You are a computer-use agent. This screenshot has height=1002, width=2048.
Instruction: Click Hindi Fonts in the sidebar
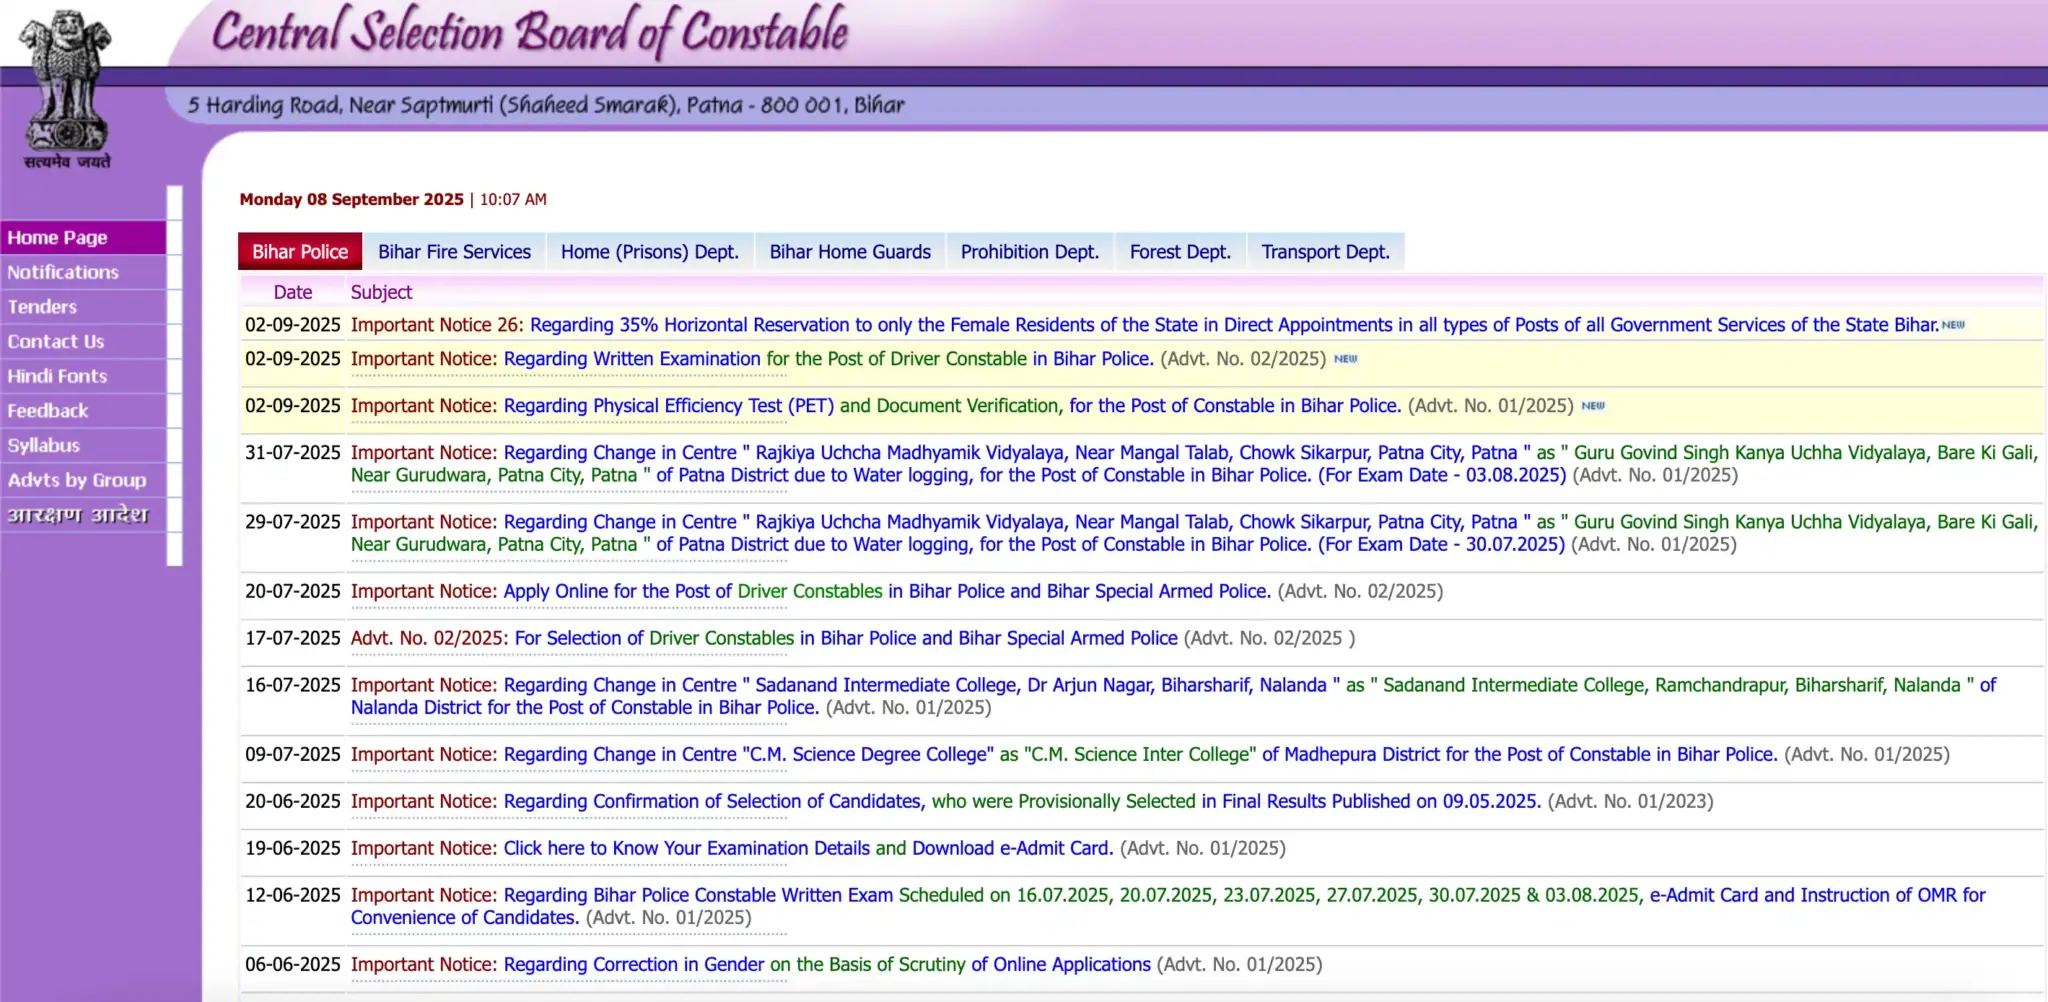pos(57,376)
